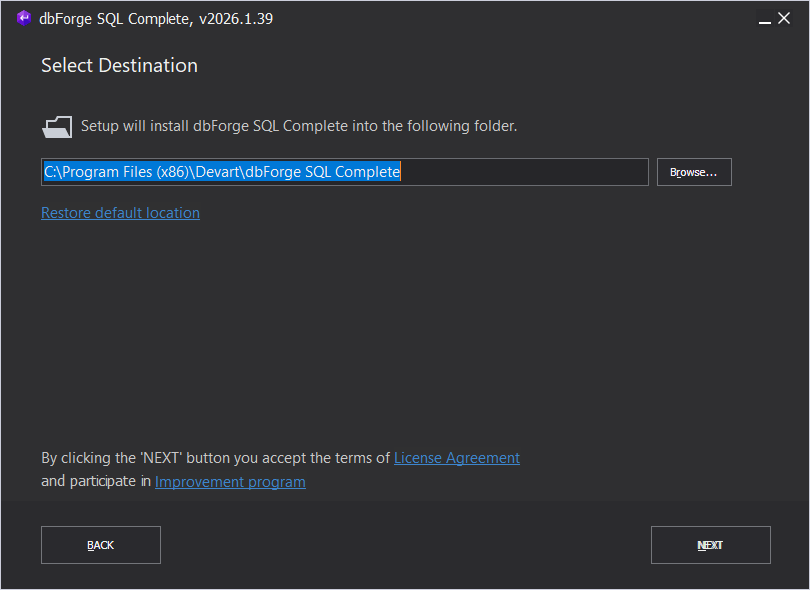Open the License Agreement link
Screen dimensions: 810x590
[457, 458]
